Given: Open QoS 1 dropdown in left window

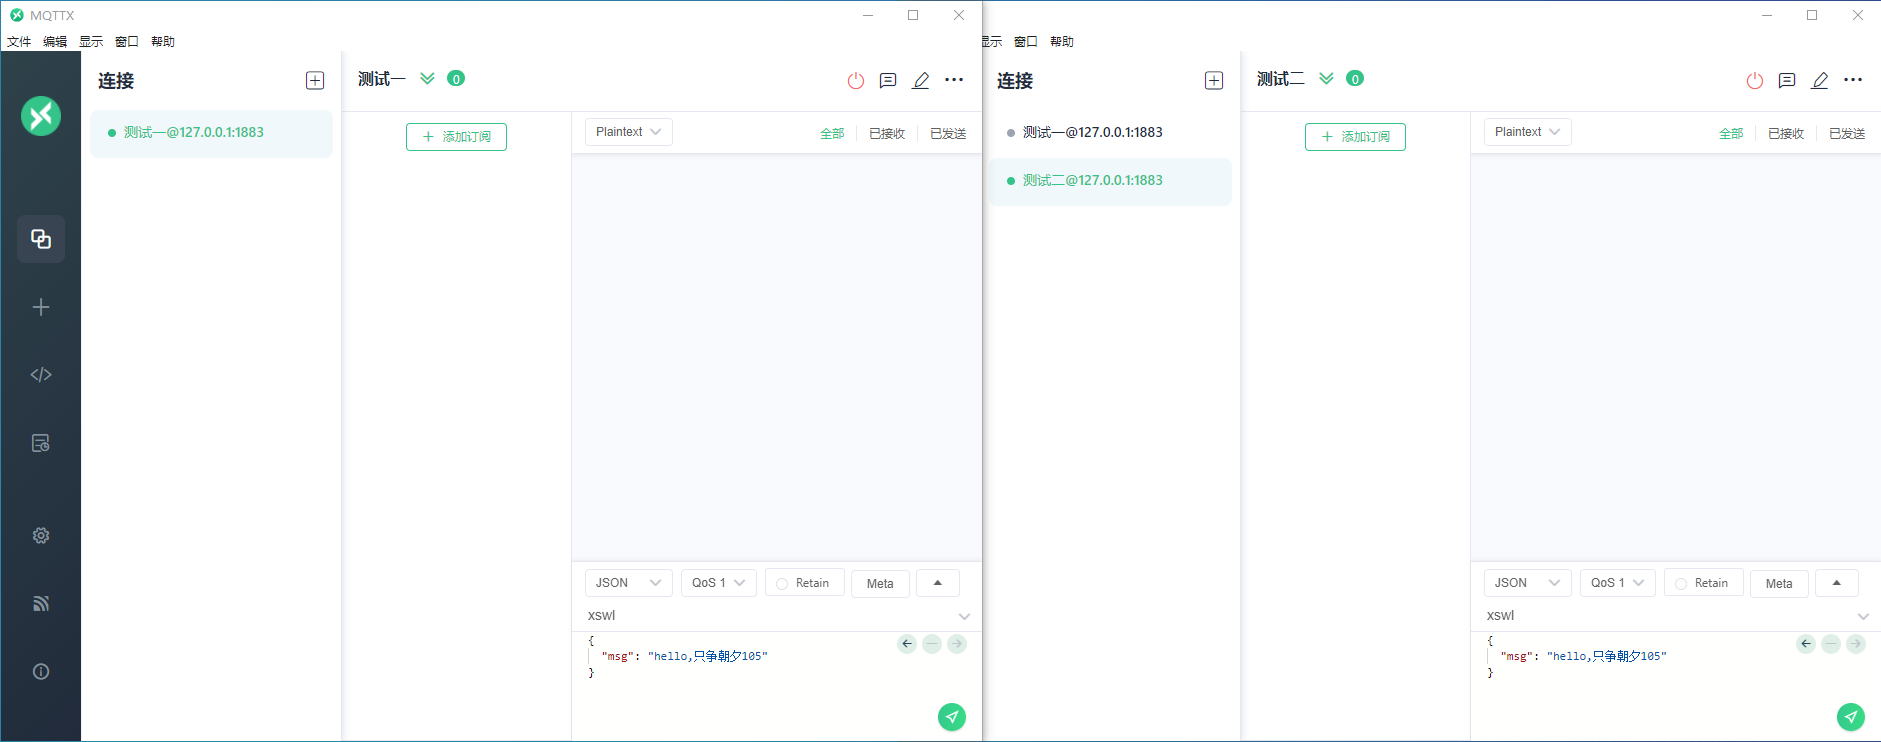Looking at the screenshot, I should pos(719,583).
